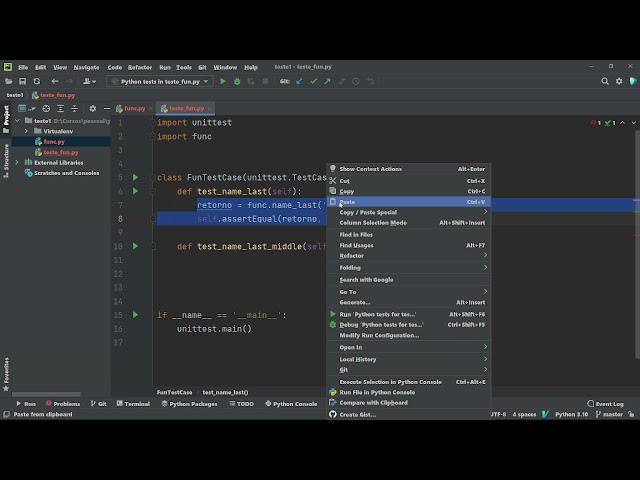Open the run configuration dropdown
640x480 pixels.
[160, 82]
